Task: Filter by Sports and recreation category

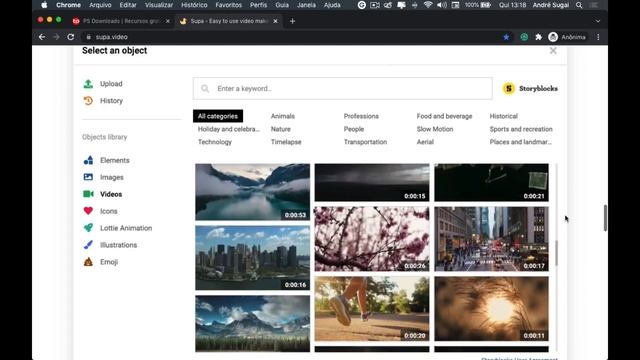Action: (521, 129)
